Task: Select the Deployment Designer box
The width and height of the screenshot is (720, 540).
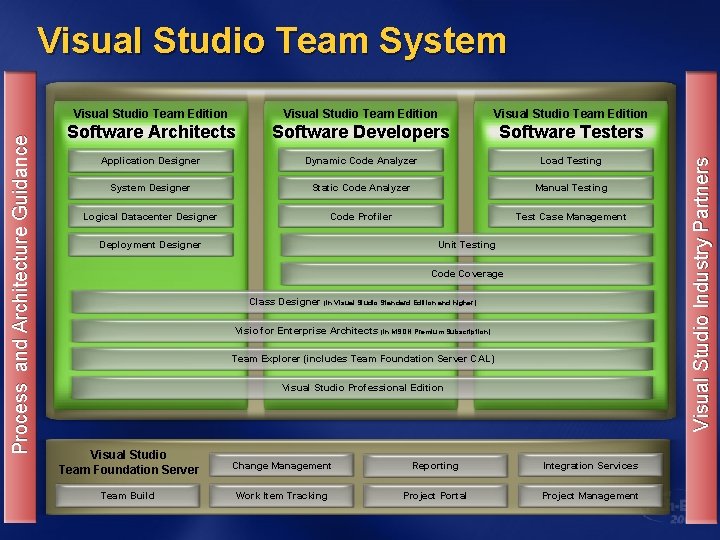Action: [x=151, y=245]
